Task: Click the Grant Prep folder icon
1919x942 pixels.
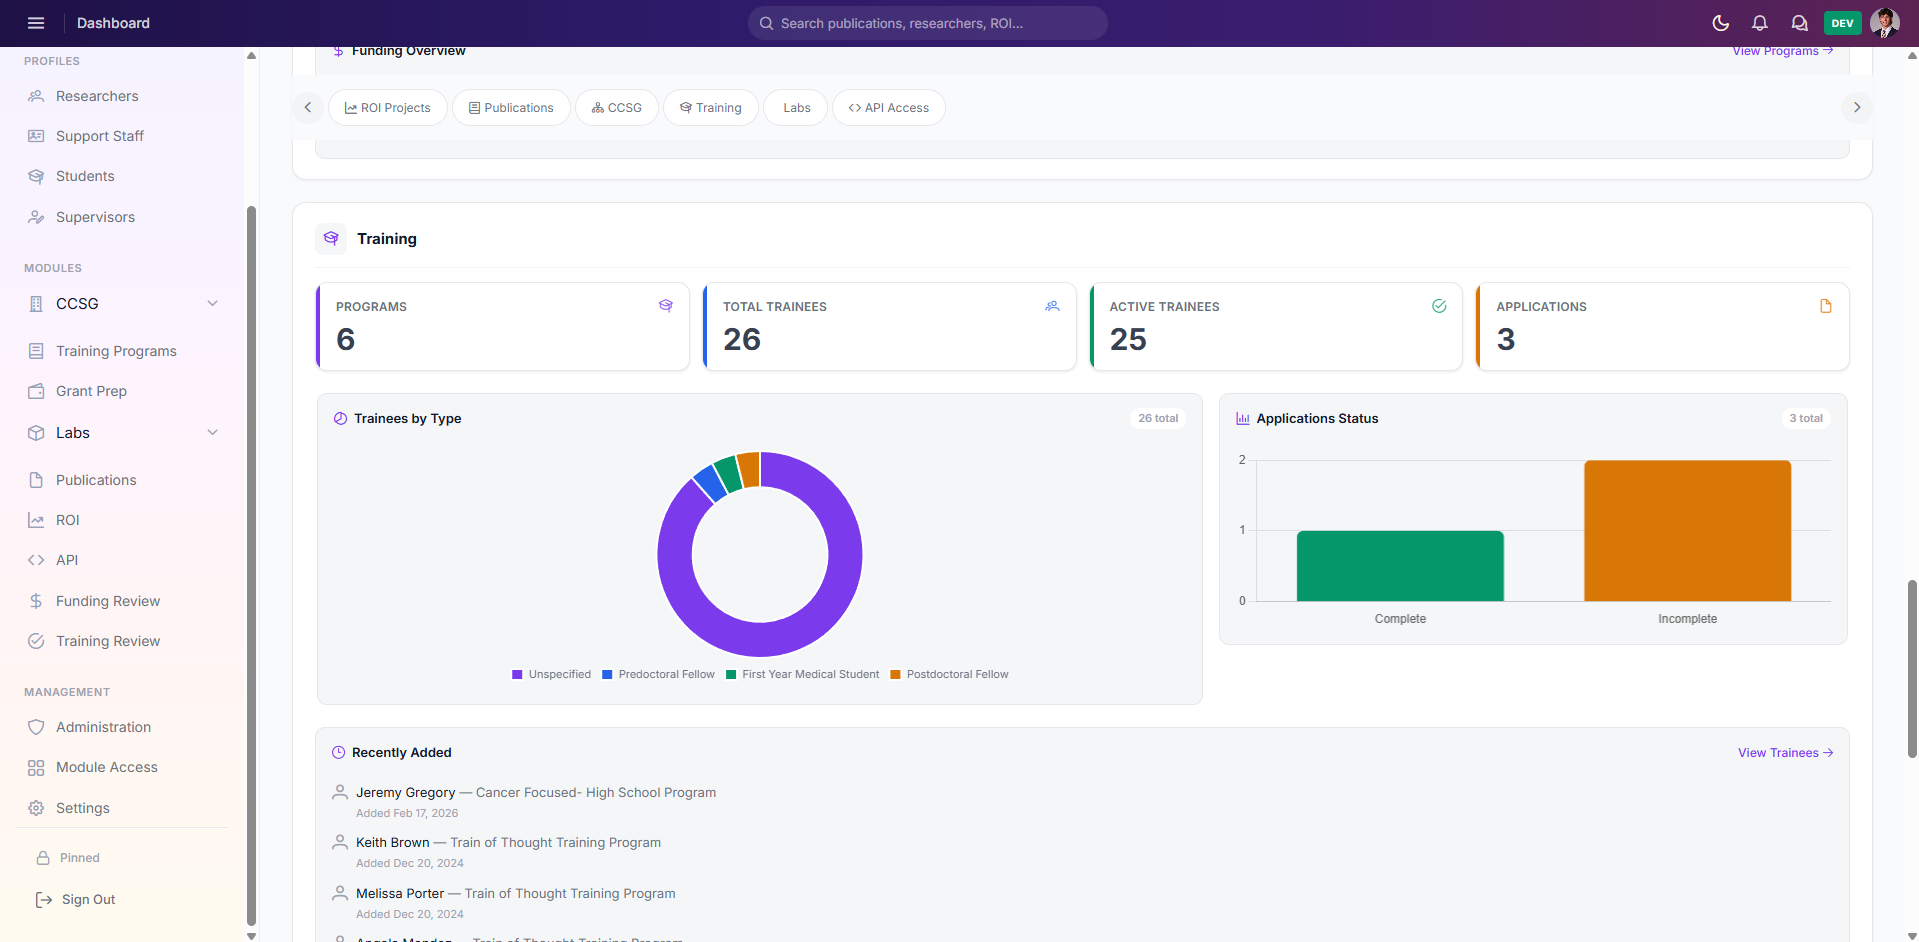Action: (36, 391)
